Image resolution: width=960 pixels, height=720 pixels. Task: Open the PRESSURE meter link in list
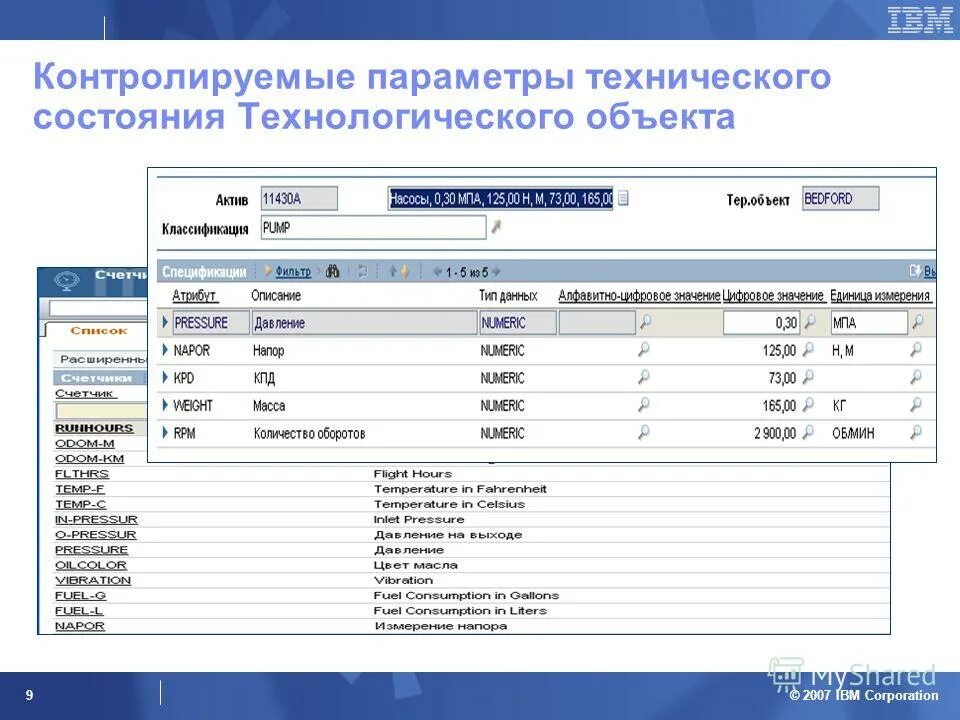click(x=91, y=550)
